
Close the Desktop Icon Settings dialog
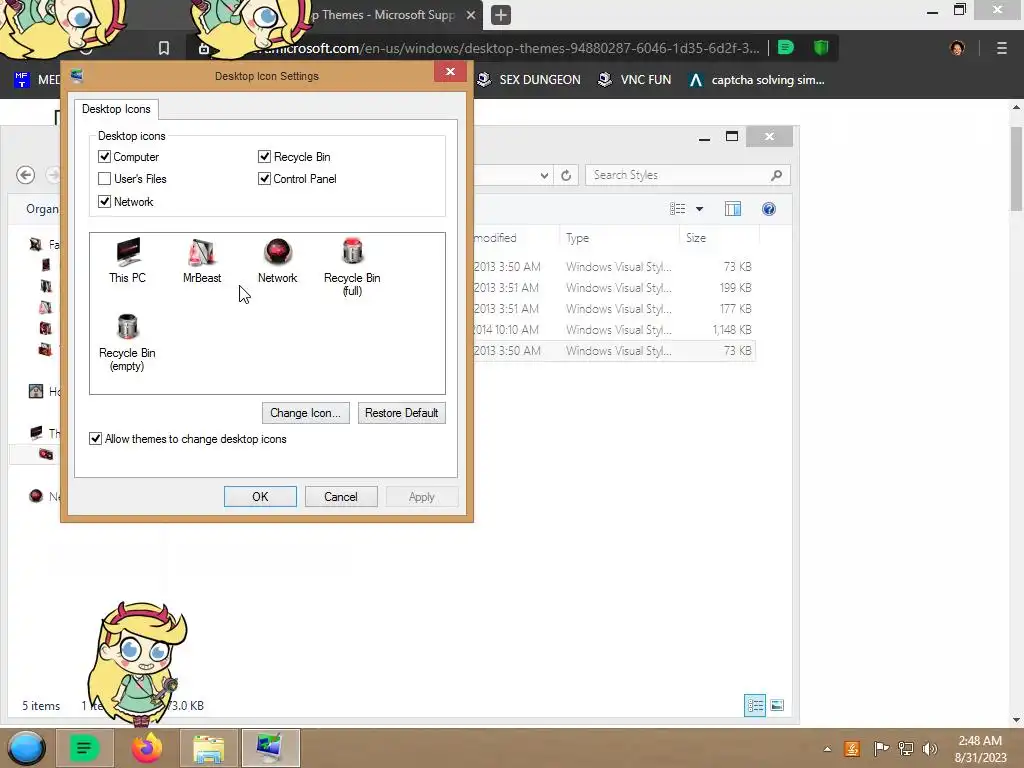click(451, 72)
